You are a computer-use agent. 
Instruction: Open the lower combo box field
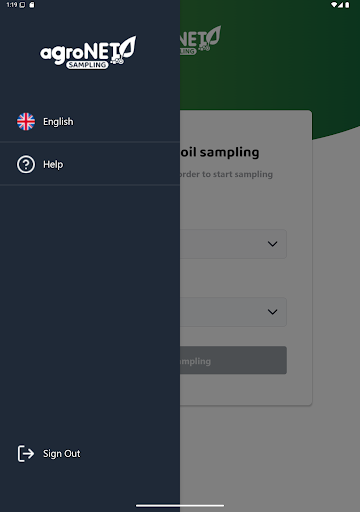233,312
